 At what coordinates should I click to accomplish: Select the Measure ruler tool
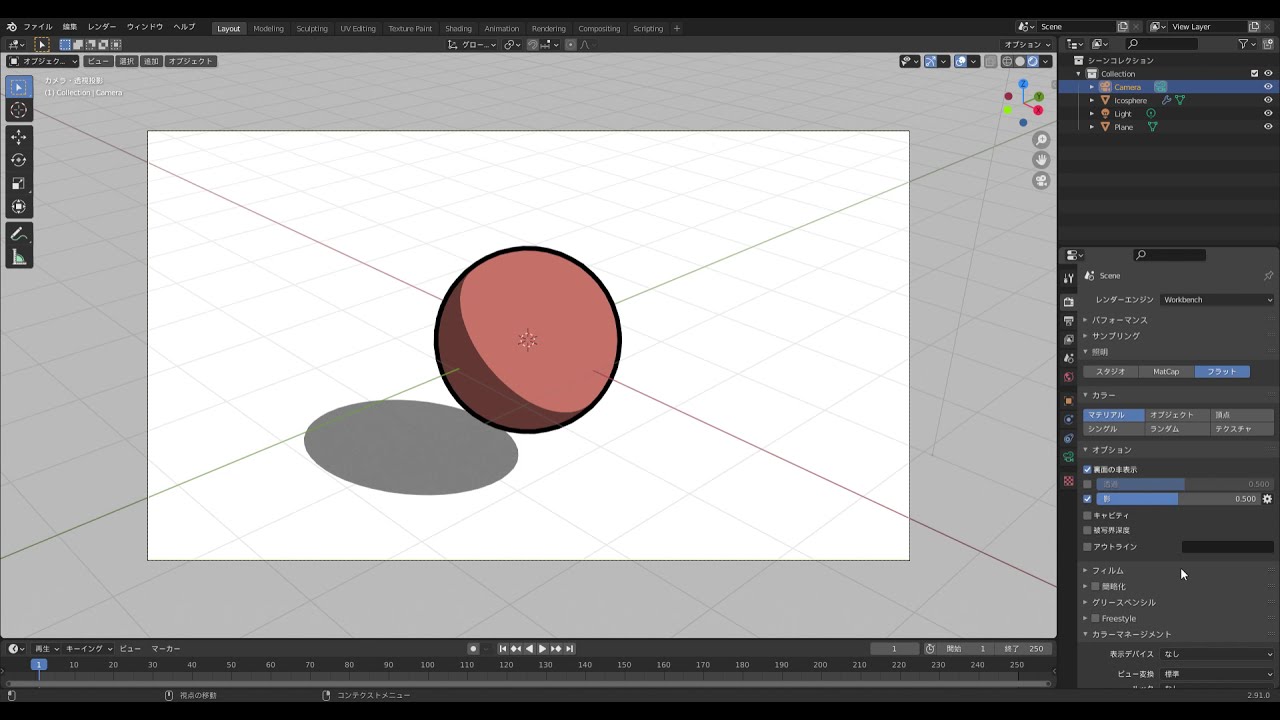tap(18, 257)
